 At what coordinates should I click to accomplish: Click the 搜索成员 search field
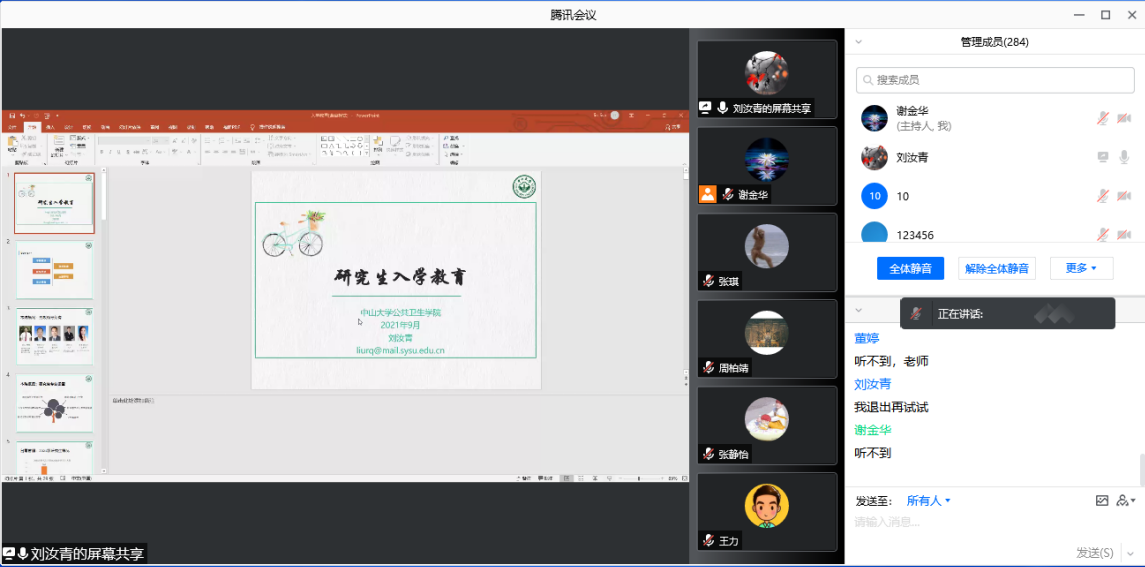[x=995, y=80]
